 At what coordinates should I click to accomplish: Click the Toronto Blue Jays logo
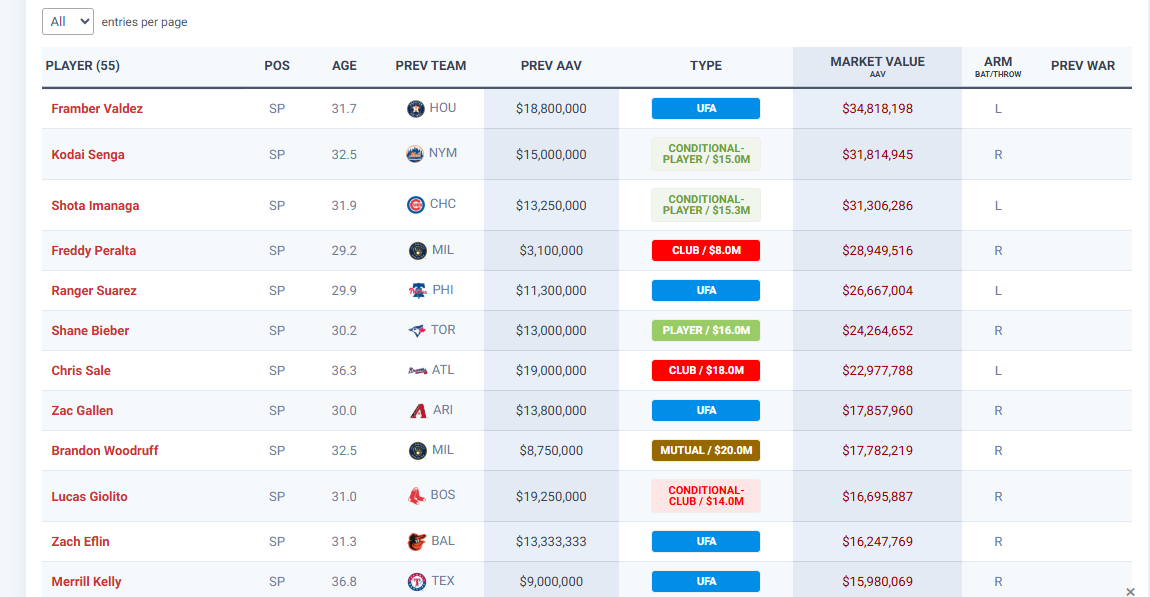pos(417,331)
